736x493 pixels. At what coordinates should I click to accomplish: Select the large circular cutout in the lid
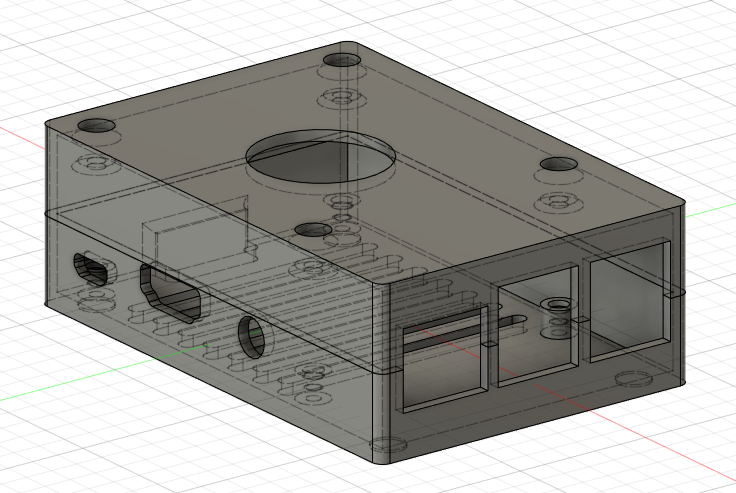[x=320, y=156]
